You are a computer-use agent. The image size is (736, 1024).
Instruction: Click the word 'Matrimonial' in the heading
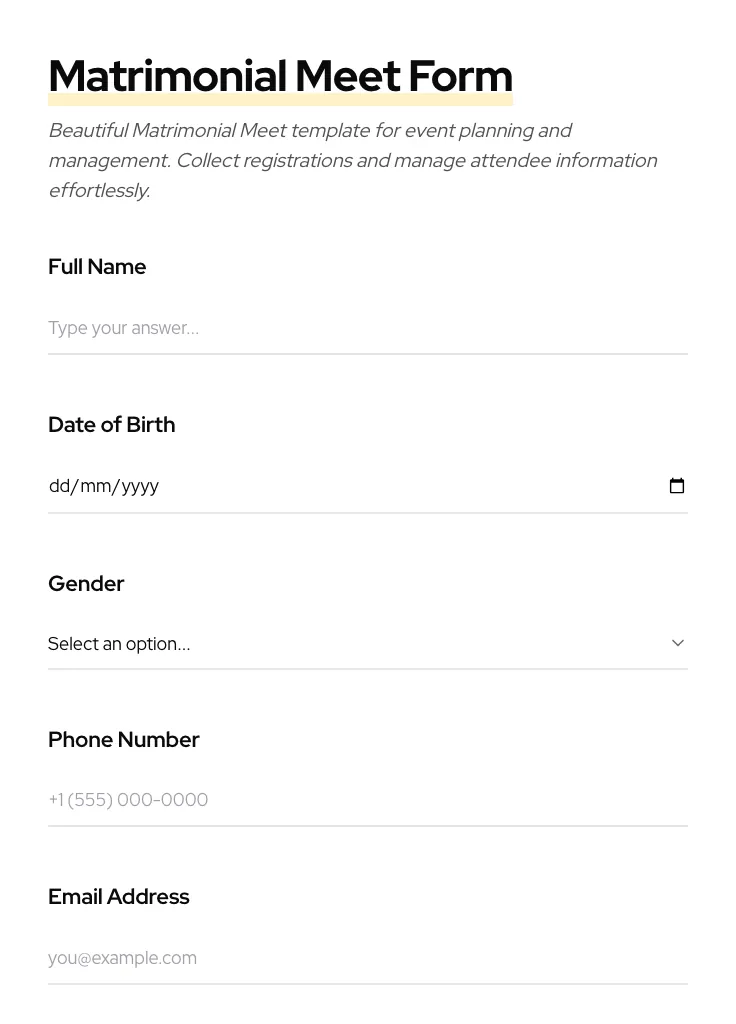(167, 76)
